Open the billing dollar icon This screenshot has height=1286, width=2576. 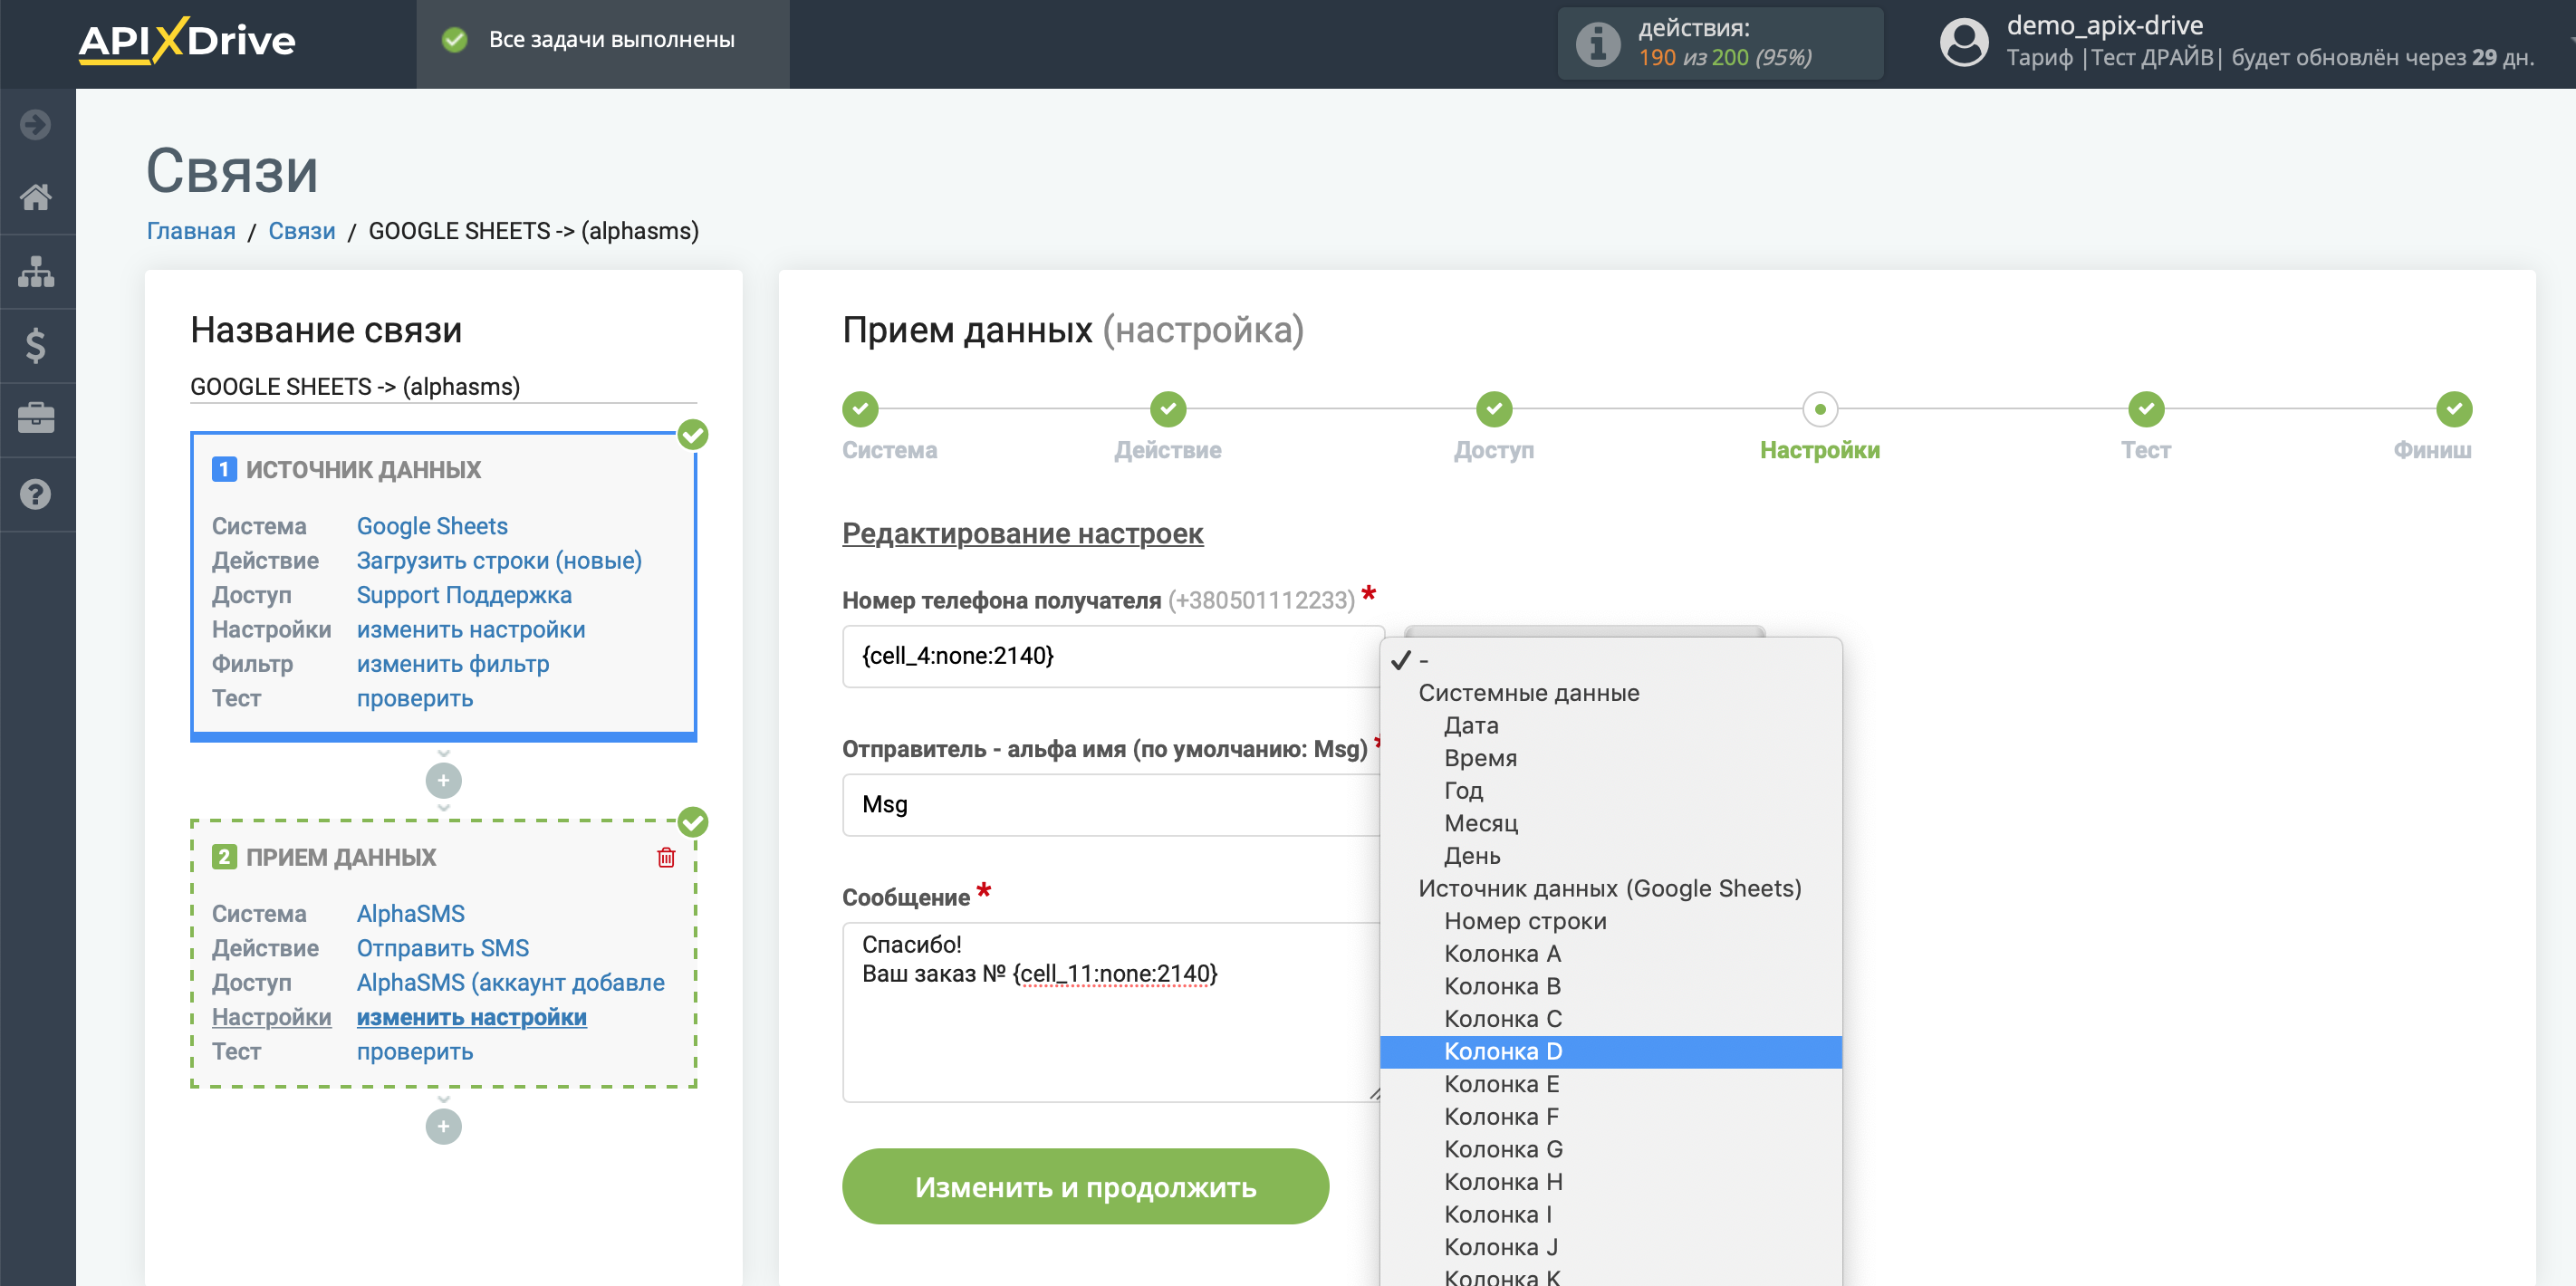[36, 345]
